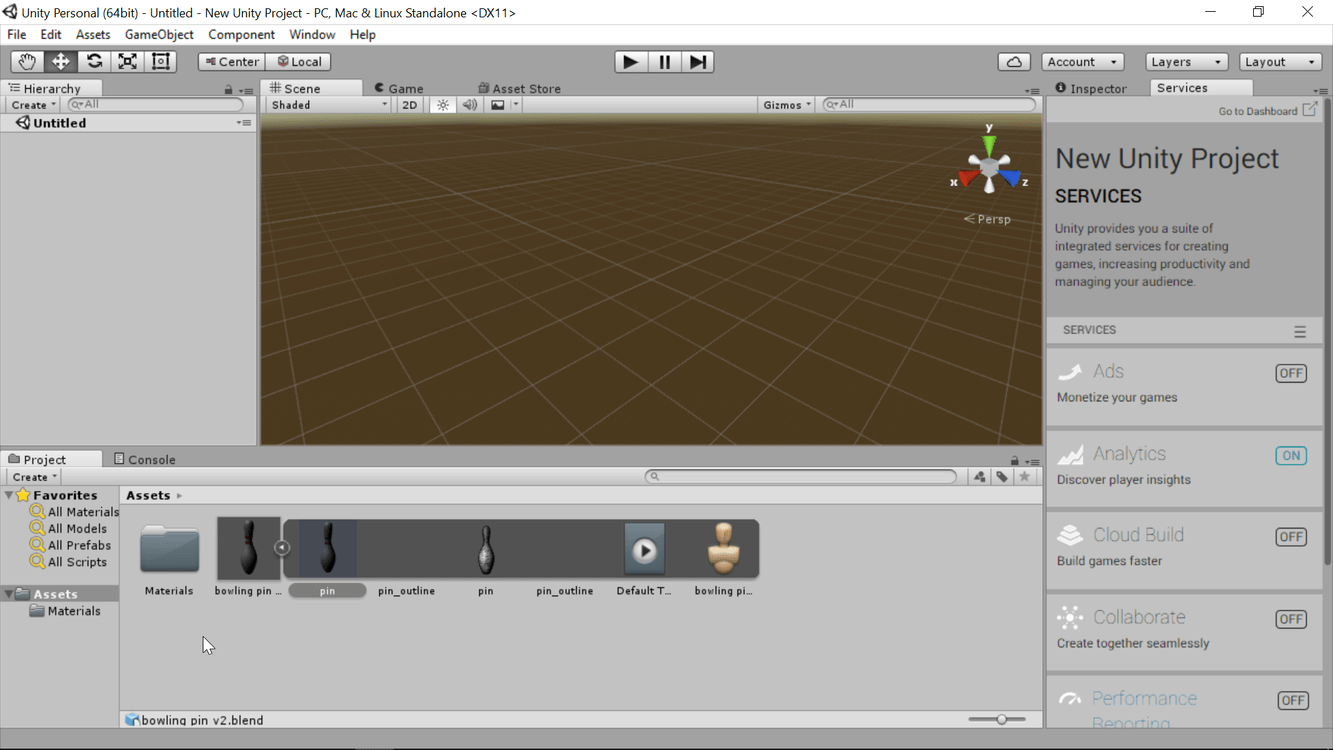Collapse the bowling pin v2 asset arrow
The width and height of the screenshot is (1333, 750).
[282, 548]
